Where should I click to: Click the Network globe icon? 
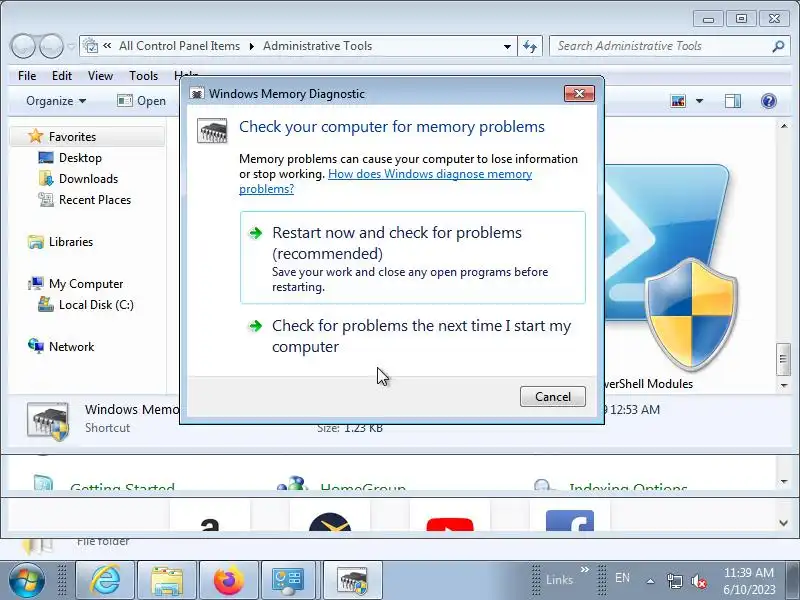[36, 346]
